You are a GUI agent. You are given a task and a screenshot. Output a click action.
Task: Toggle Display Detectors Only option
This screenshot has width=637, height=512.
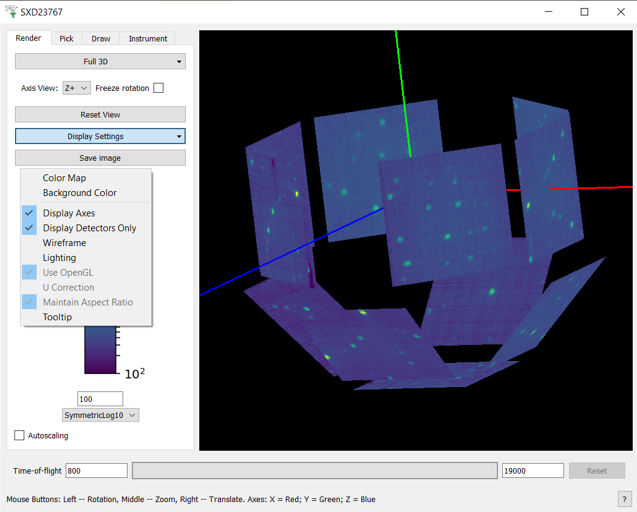coord(89,228)
